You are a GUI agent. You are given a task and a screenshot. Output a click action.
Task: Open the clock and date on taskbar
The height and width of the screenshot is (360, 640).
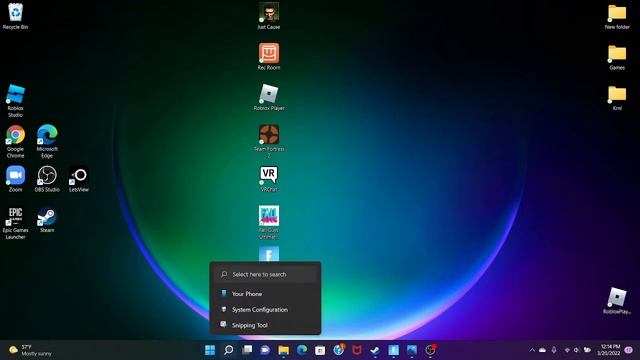click(609, 350)
